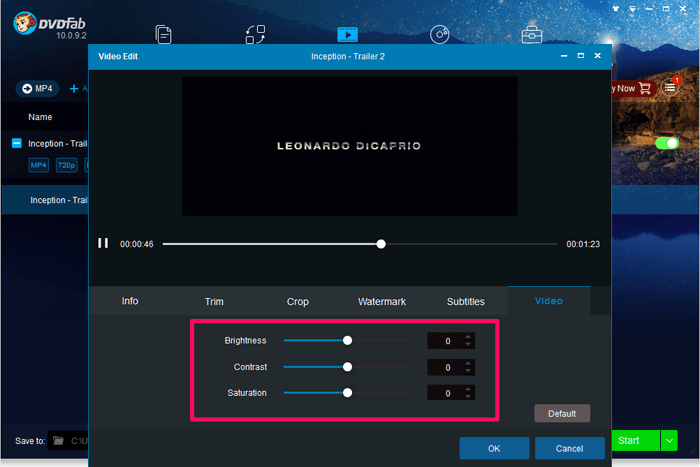This screenshot has width=700, height=467.
Task: Close the Video Edit dialog
Action: click(597, 56)
